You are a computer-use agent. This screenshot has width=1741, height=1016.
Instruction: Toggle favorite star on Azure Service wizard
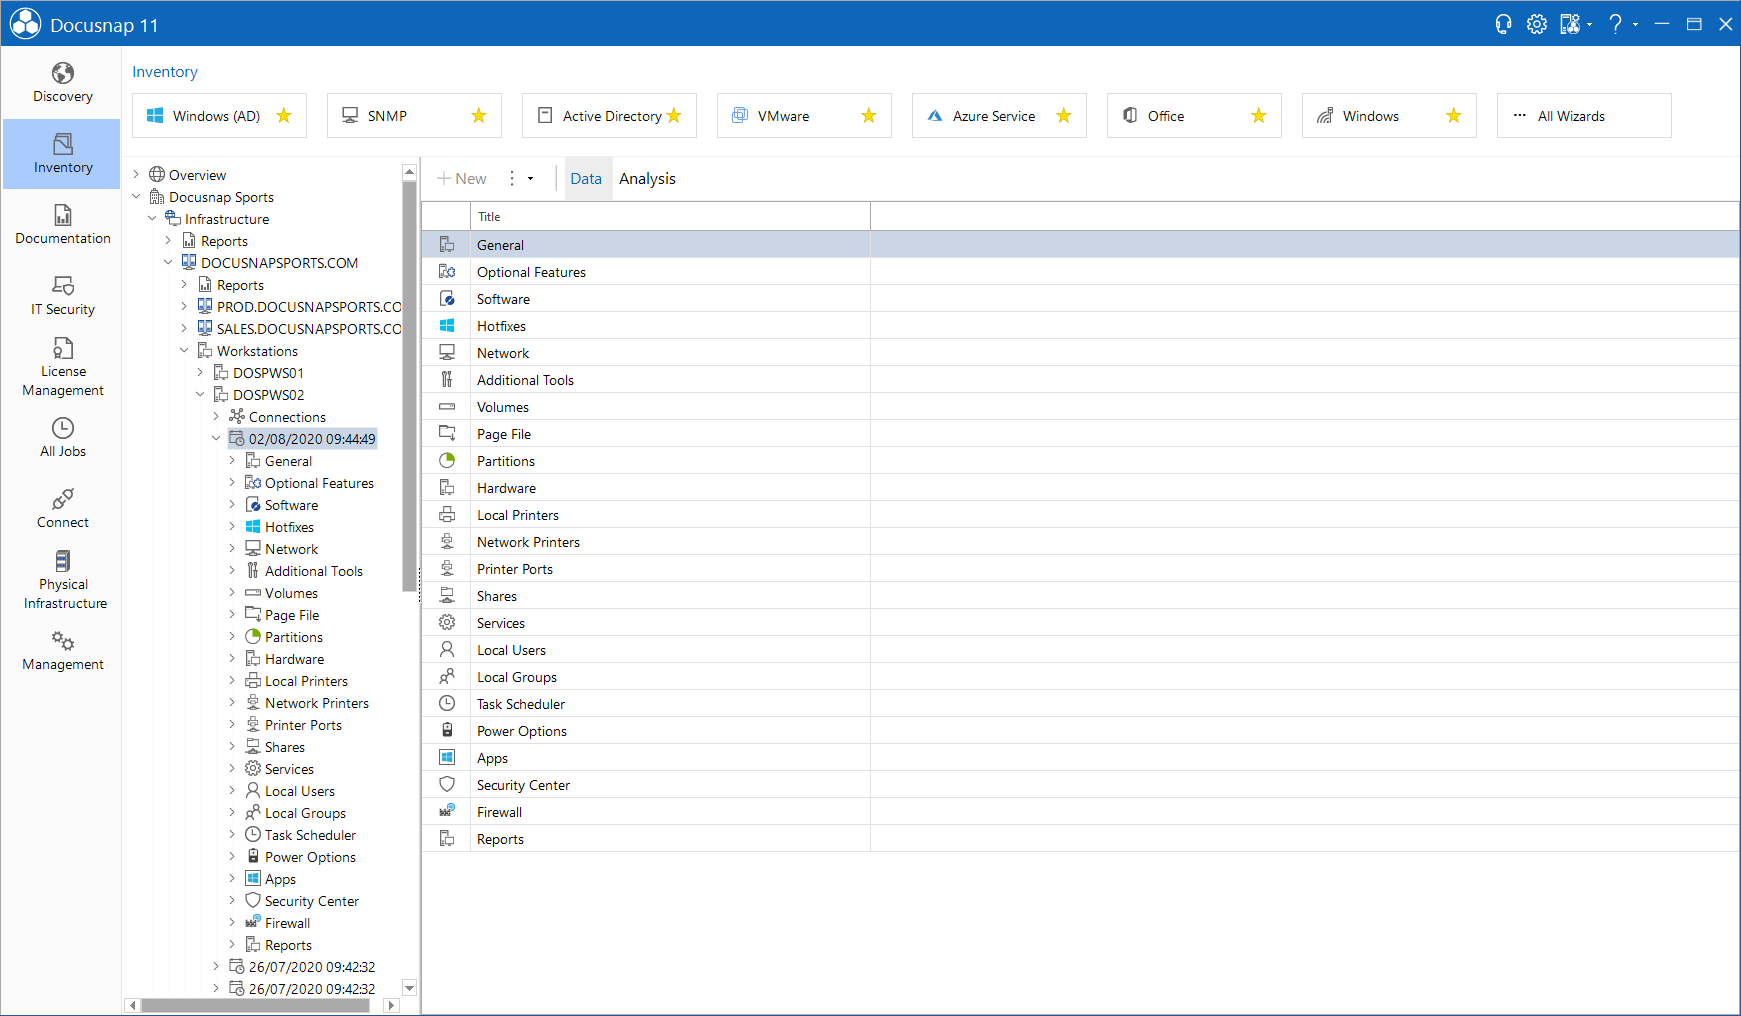[x=1064, y=116]
